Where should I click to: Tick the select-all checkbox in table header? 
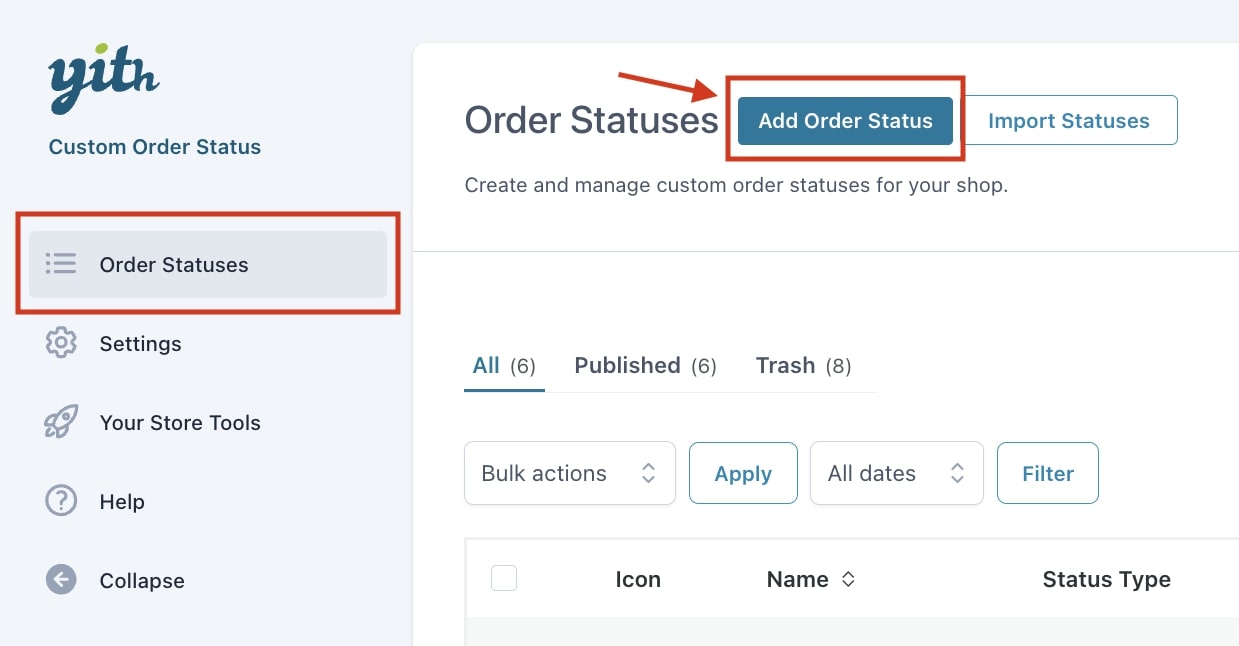504,578
